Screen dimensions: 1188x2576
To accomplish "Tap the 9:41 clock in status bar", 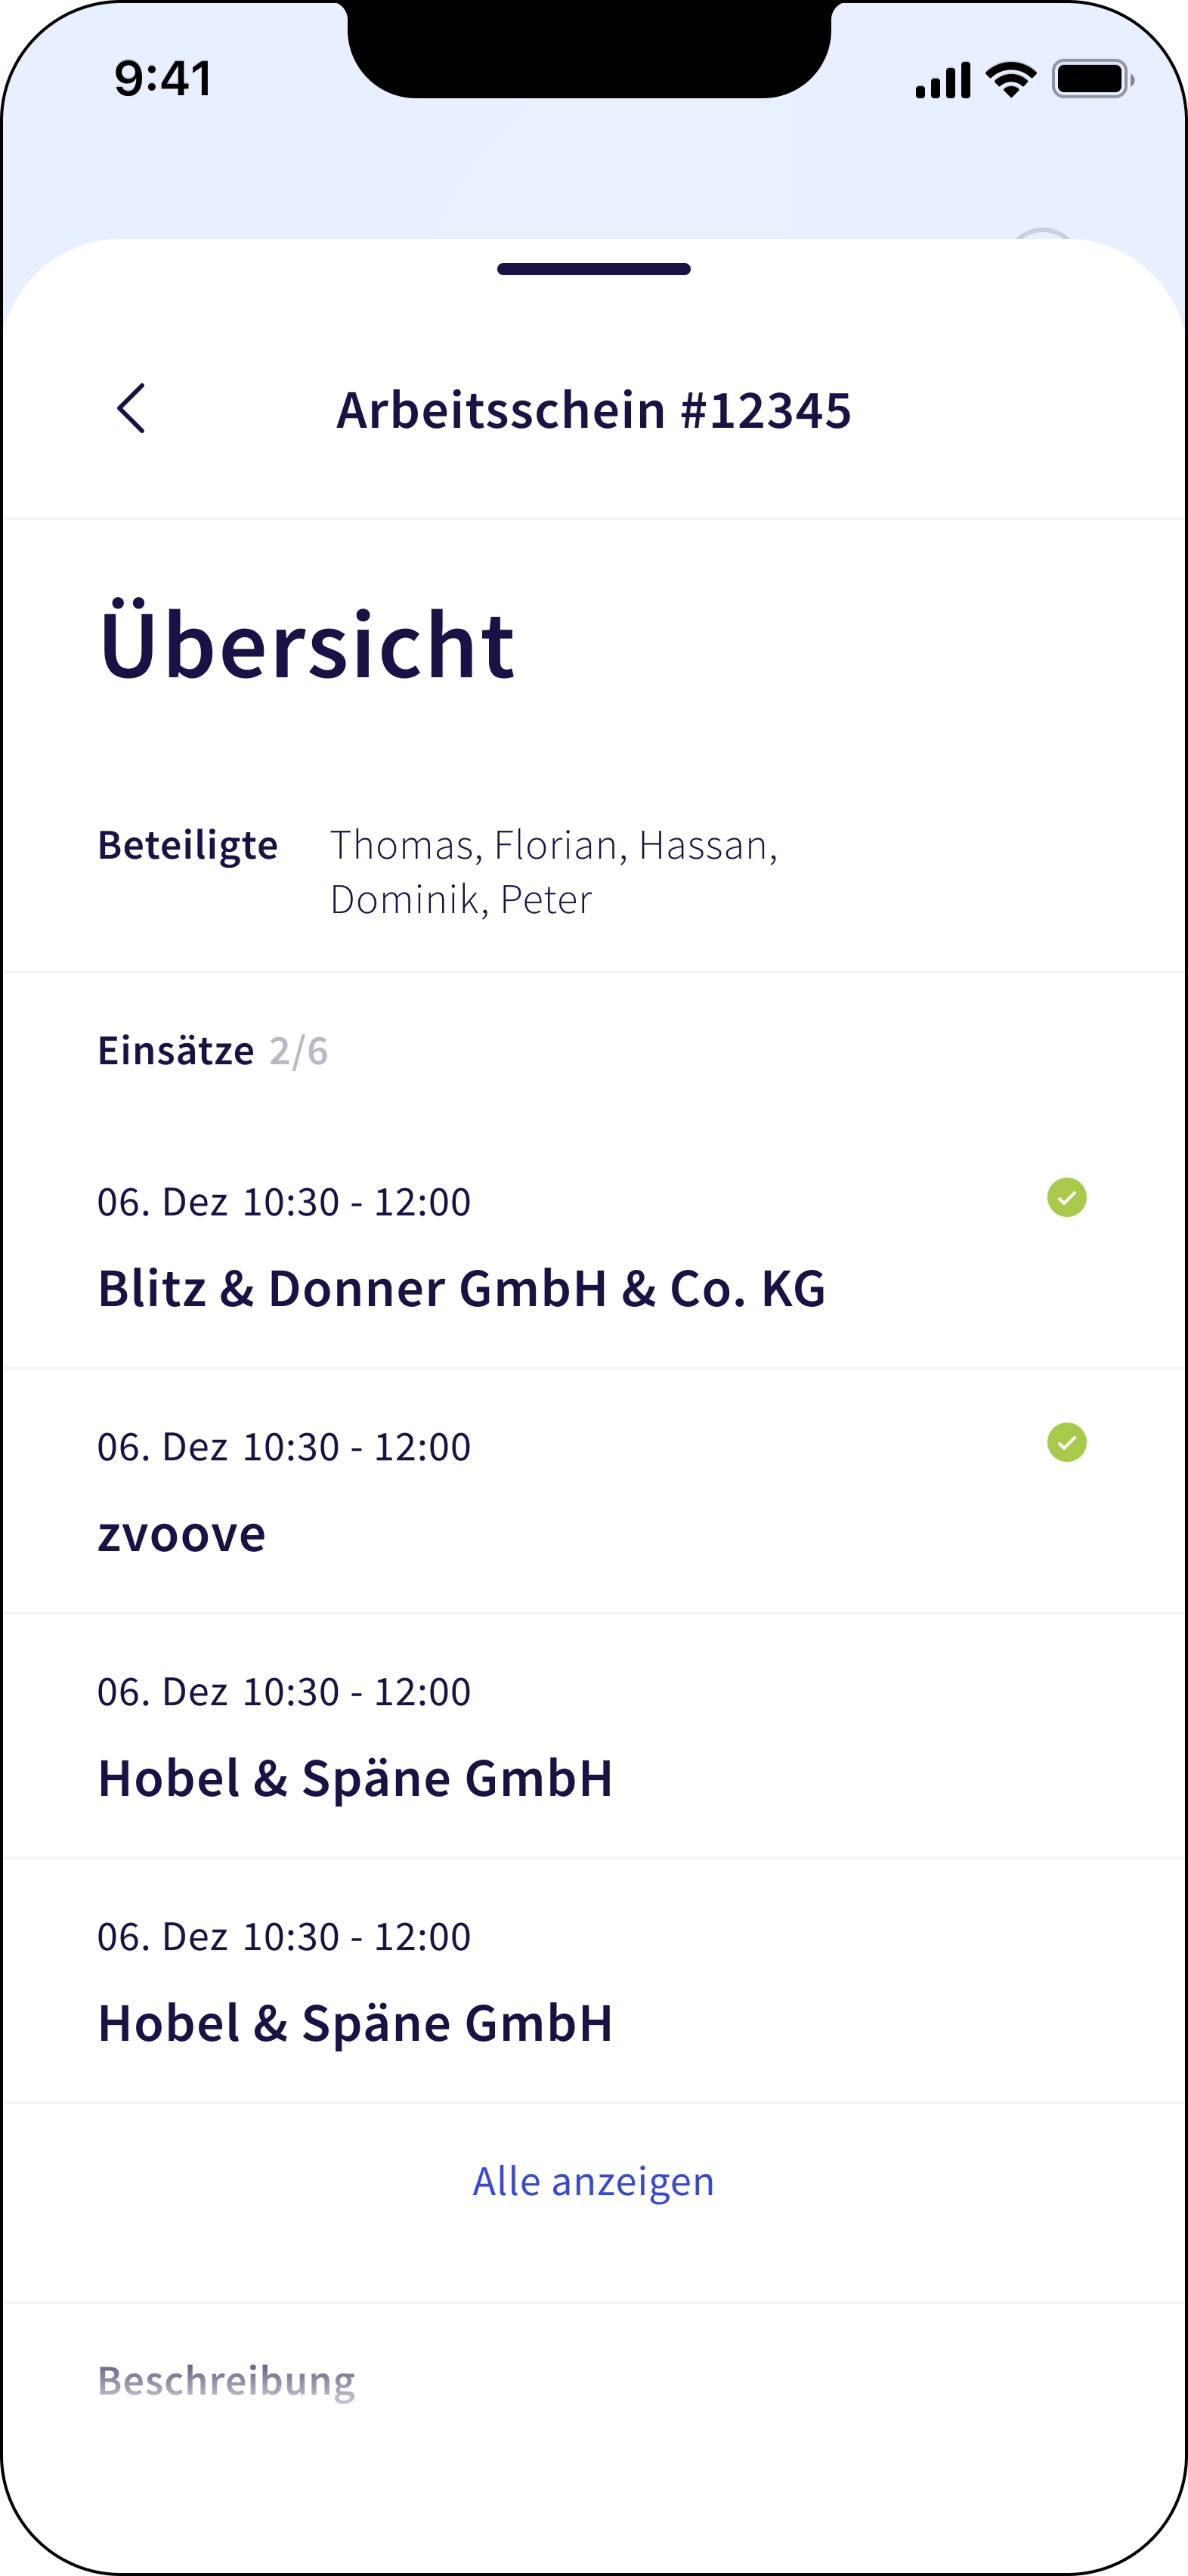I will point(163,79).
